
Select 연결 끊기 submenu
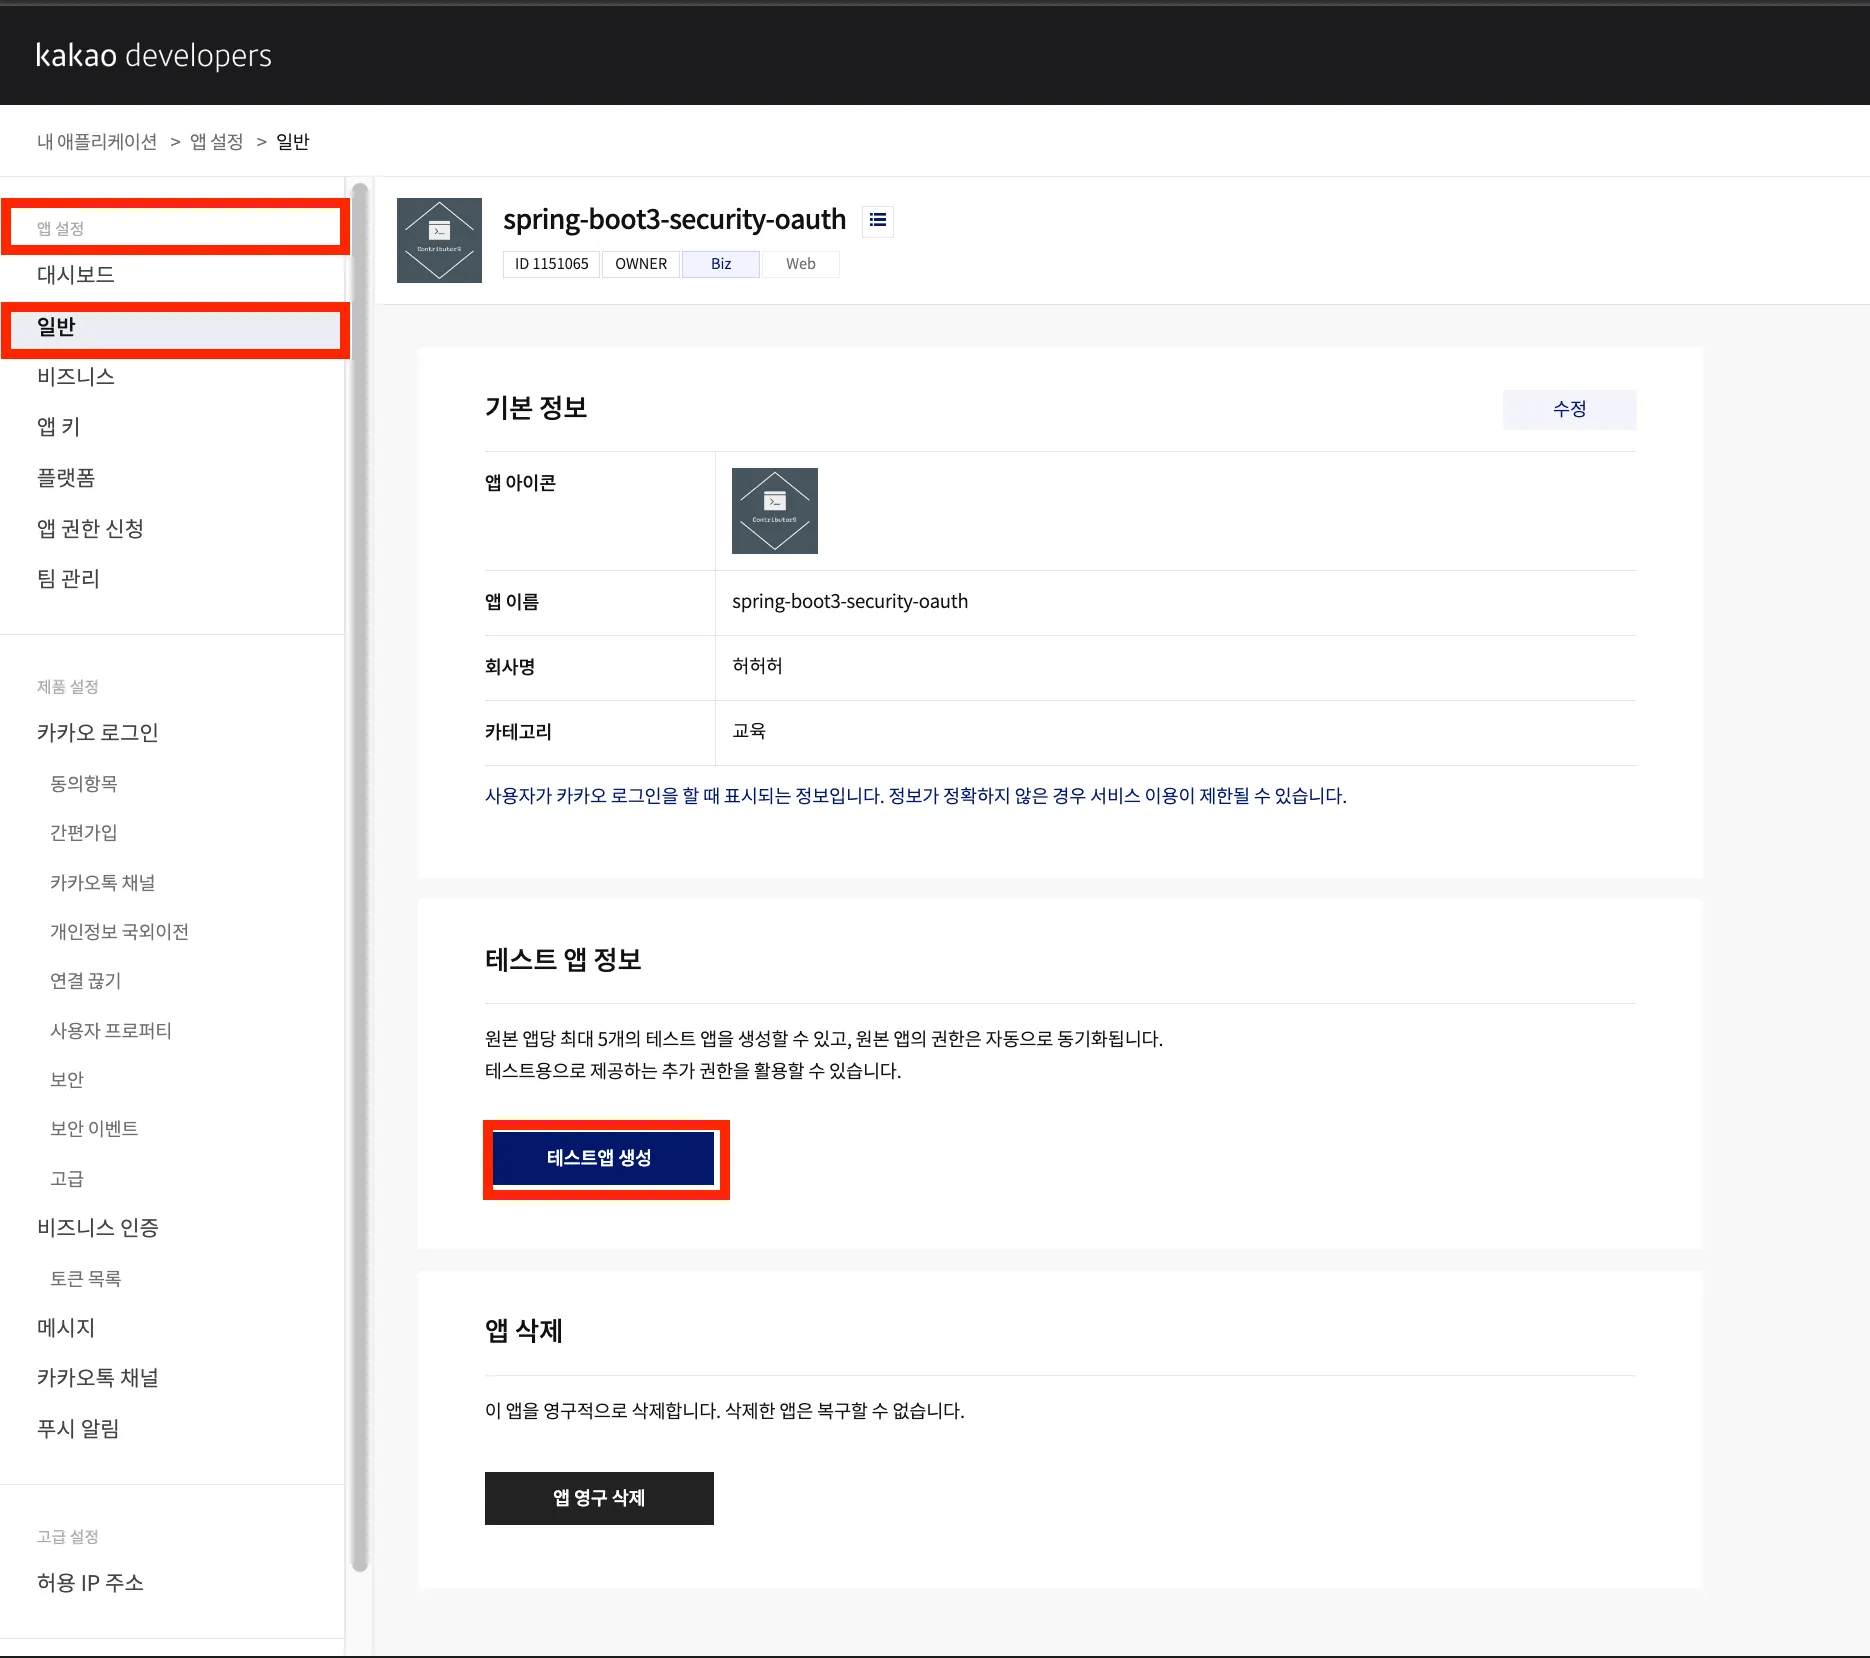(x=86, y=981)
